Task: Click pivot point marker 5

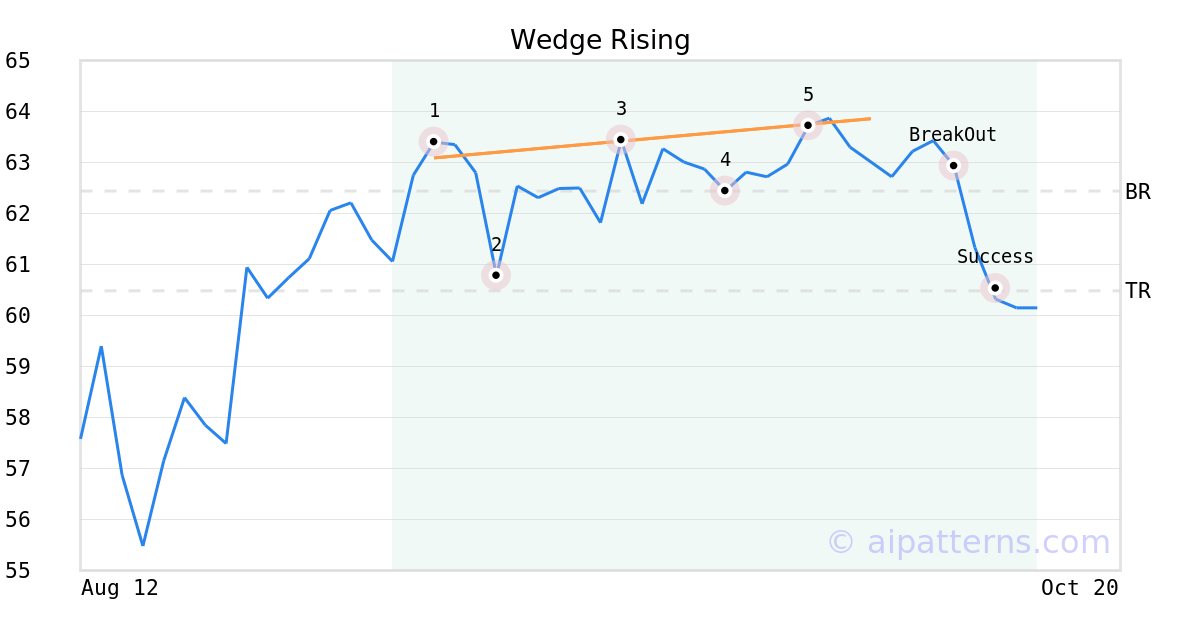Action: [x=808, y=125]
